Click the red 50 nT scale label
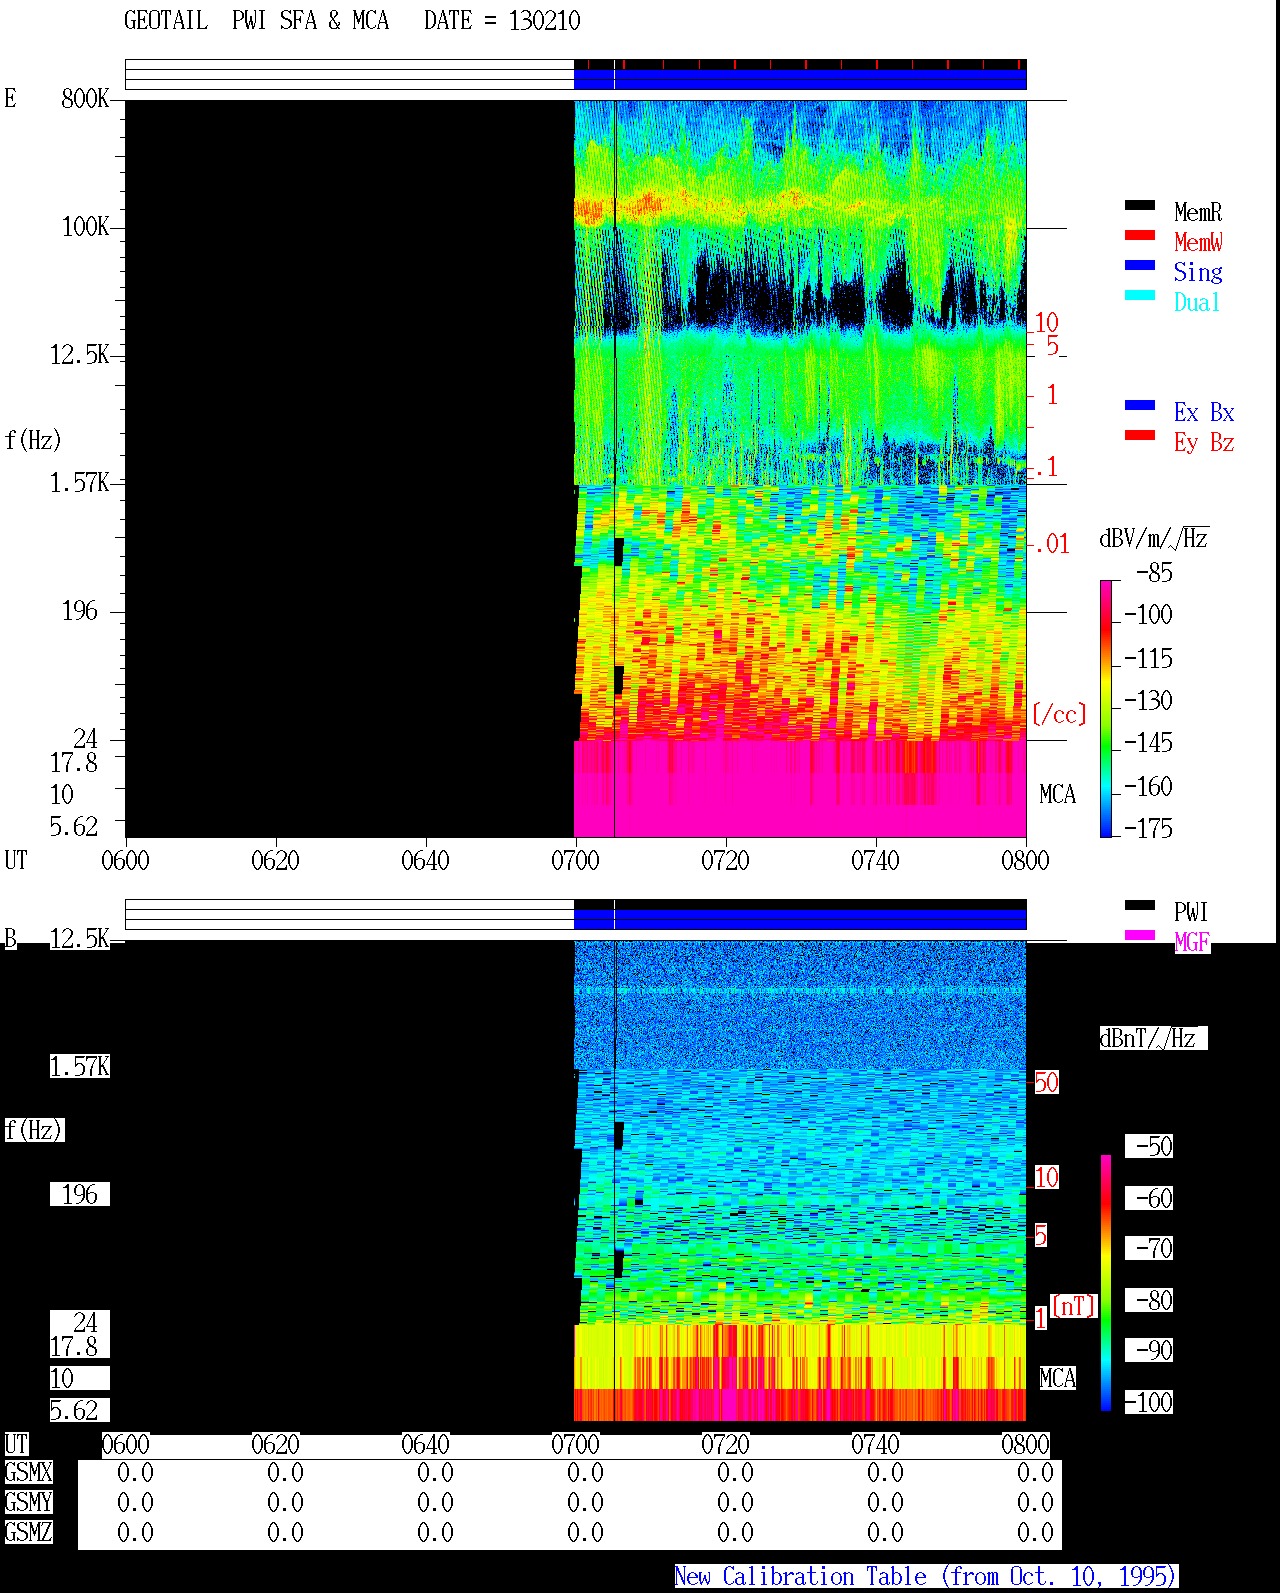This screenshot has height=1593, width=1280. [x=1046, y=1082]
